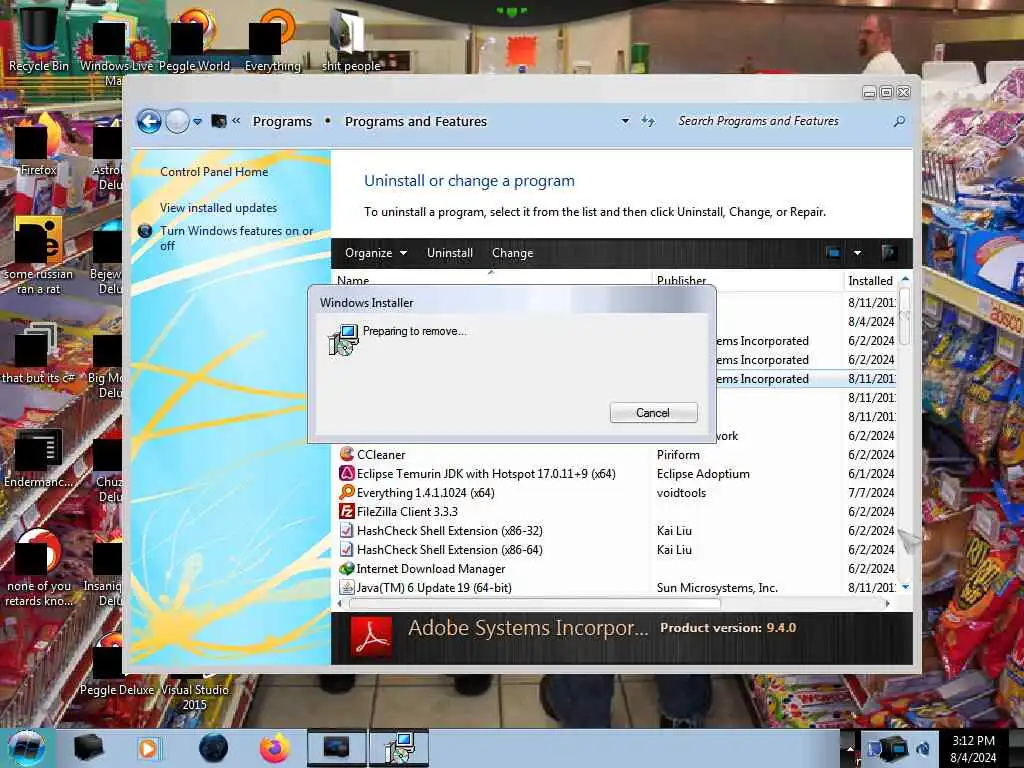Click the CCleaner program icon
This screenshot has height=768, width=1024.
click(347, 454)
